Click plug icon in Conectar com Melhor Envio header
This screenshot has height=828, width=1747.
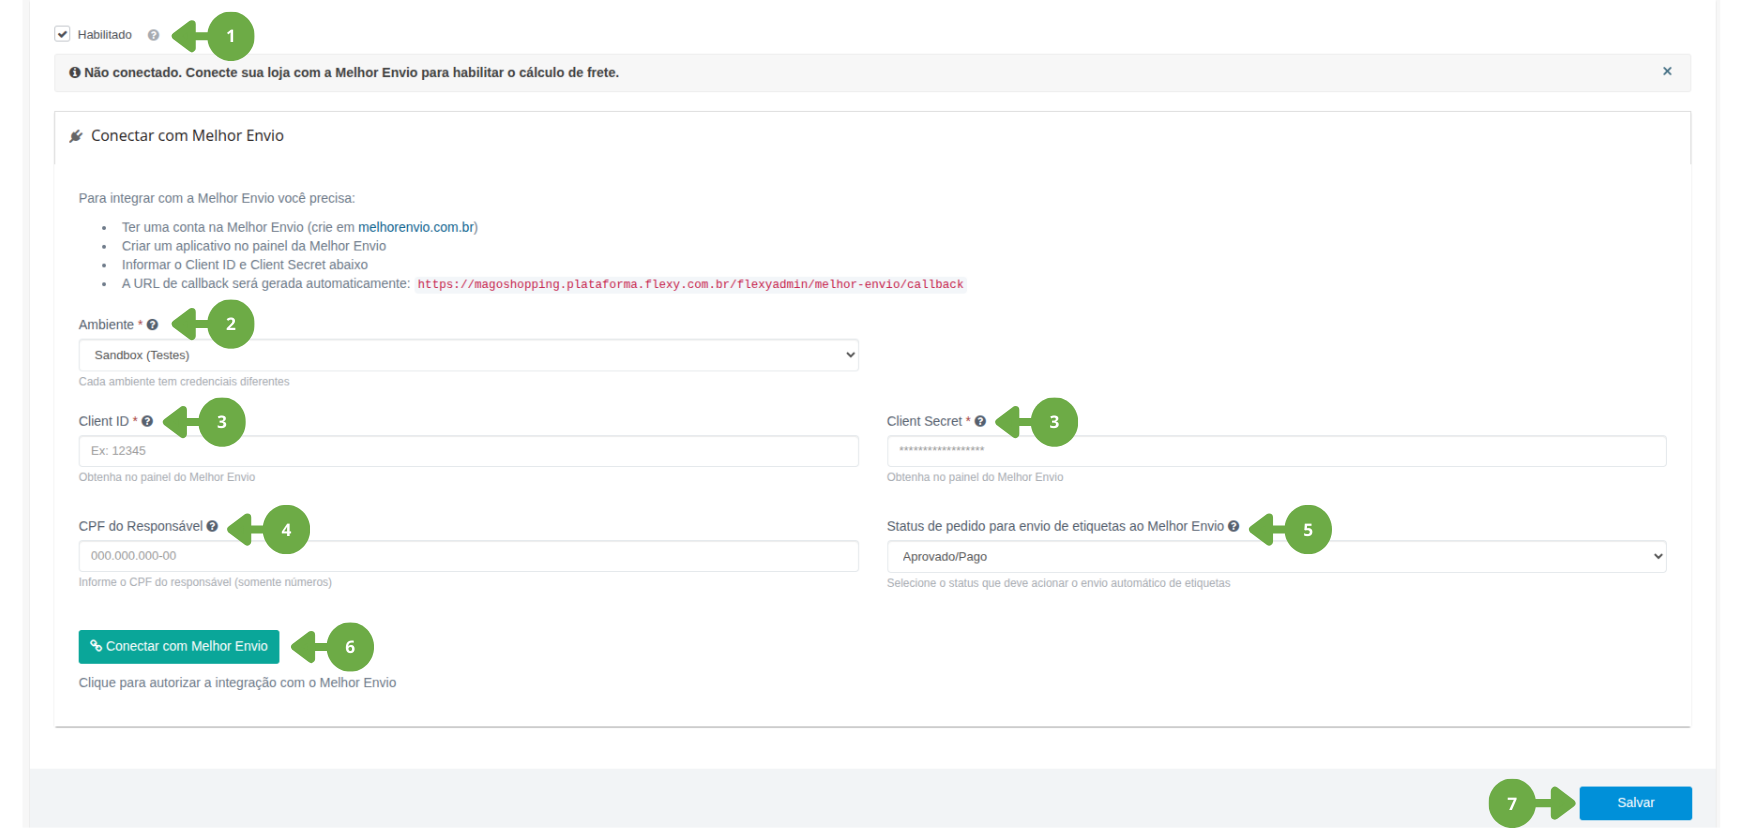[76, 136]
